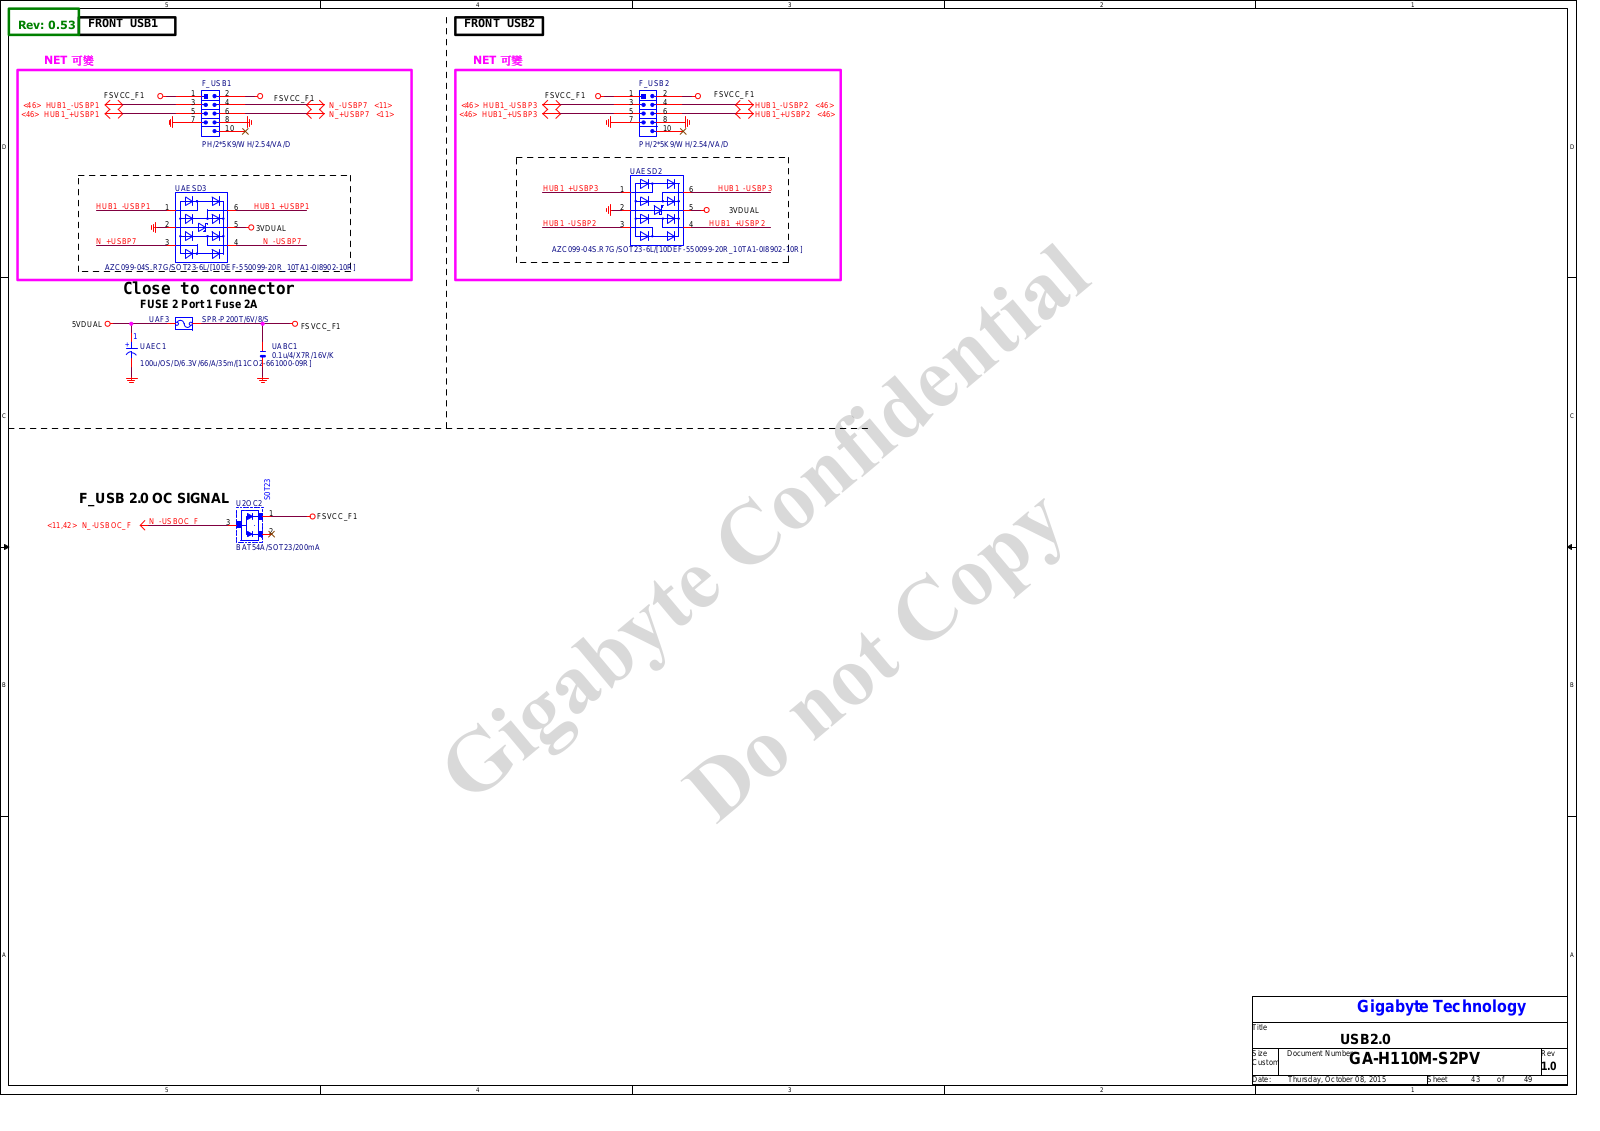The image size is (1600, 1131).
Task: Click the 0.1u/4/X7R/16V/K capacitor value
Action: point(303,355)
